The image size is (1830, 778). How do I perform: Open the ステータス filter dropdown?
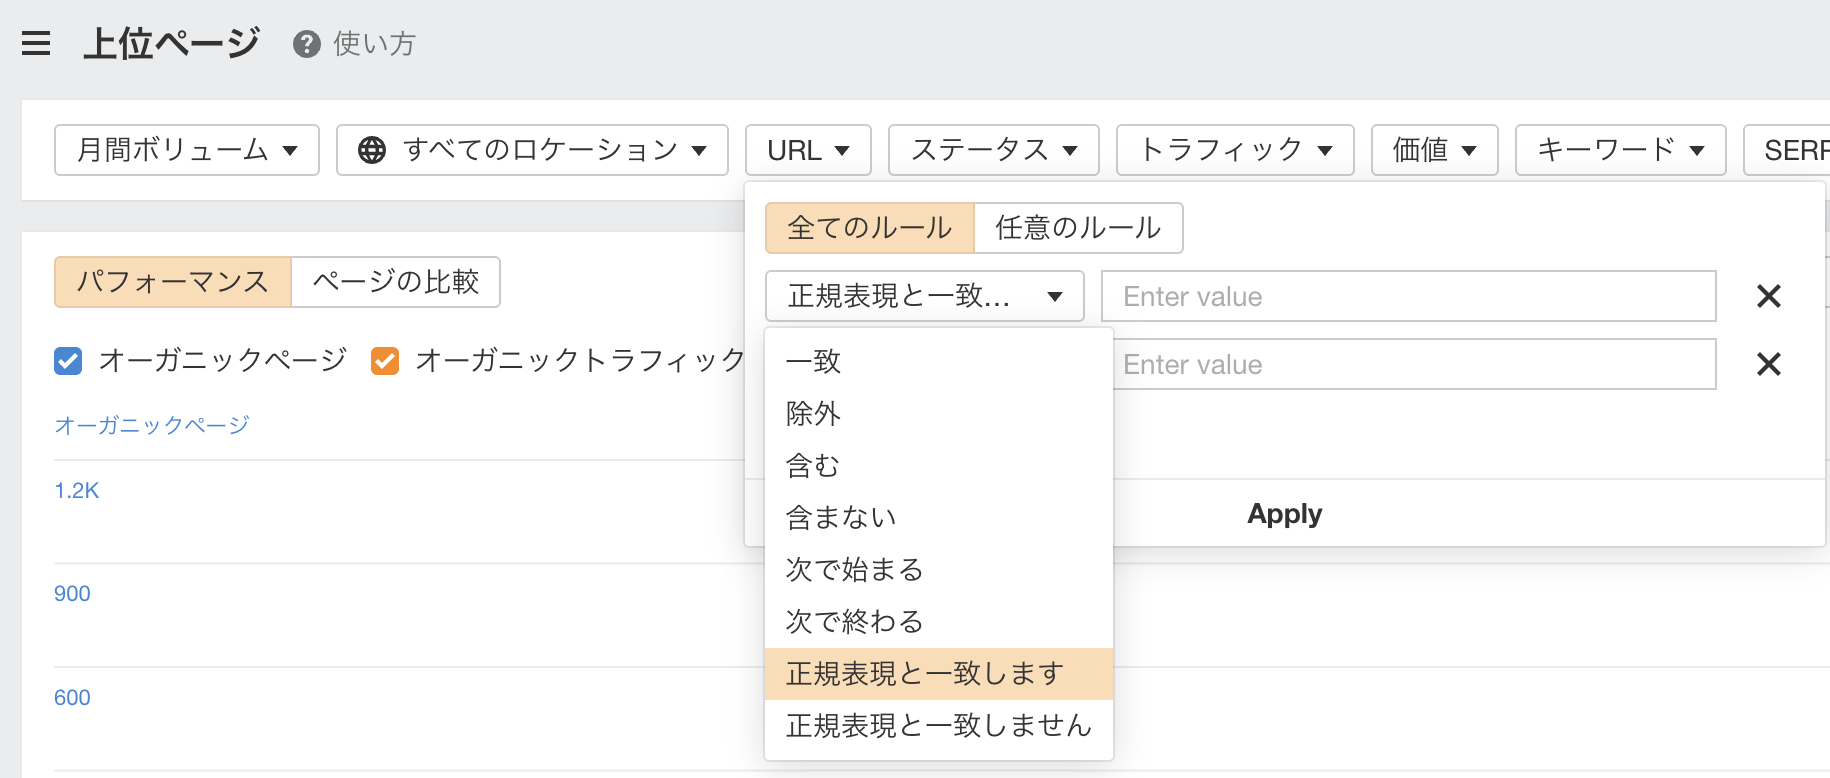(993, 150)
